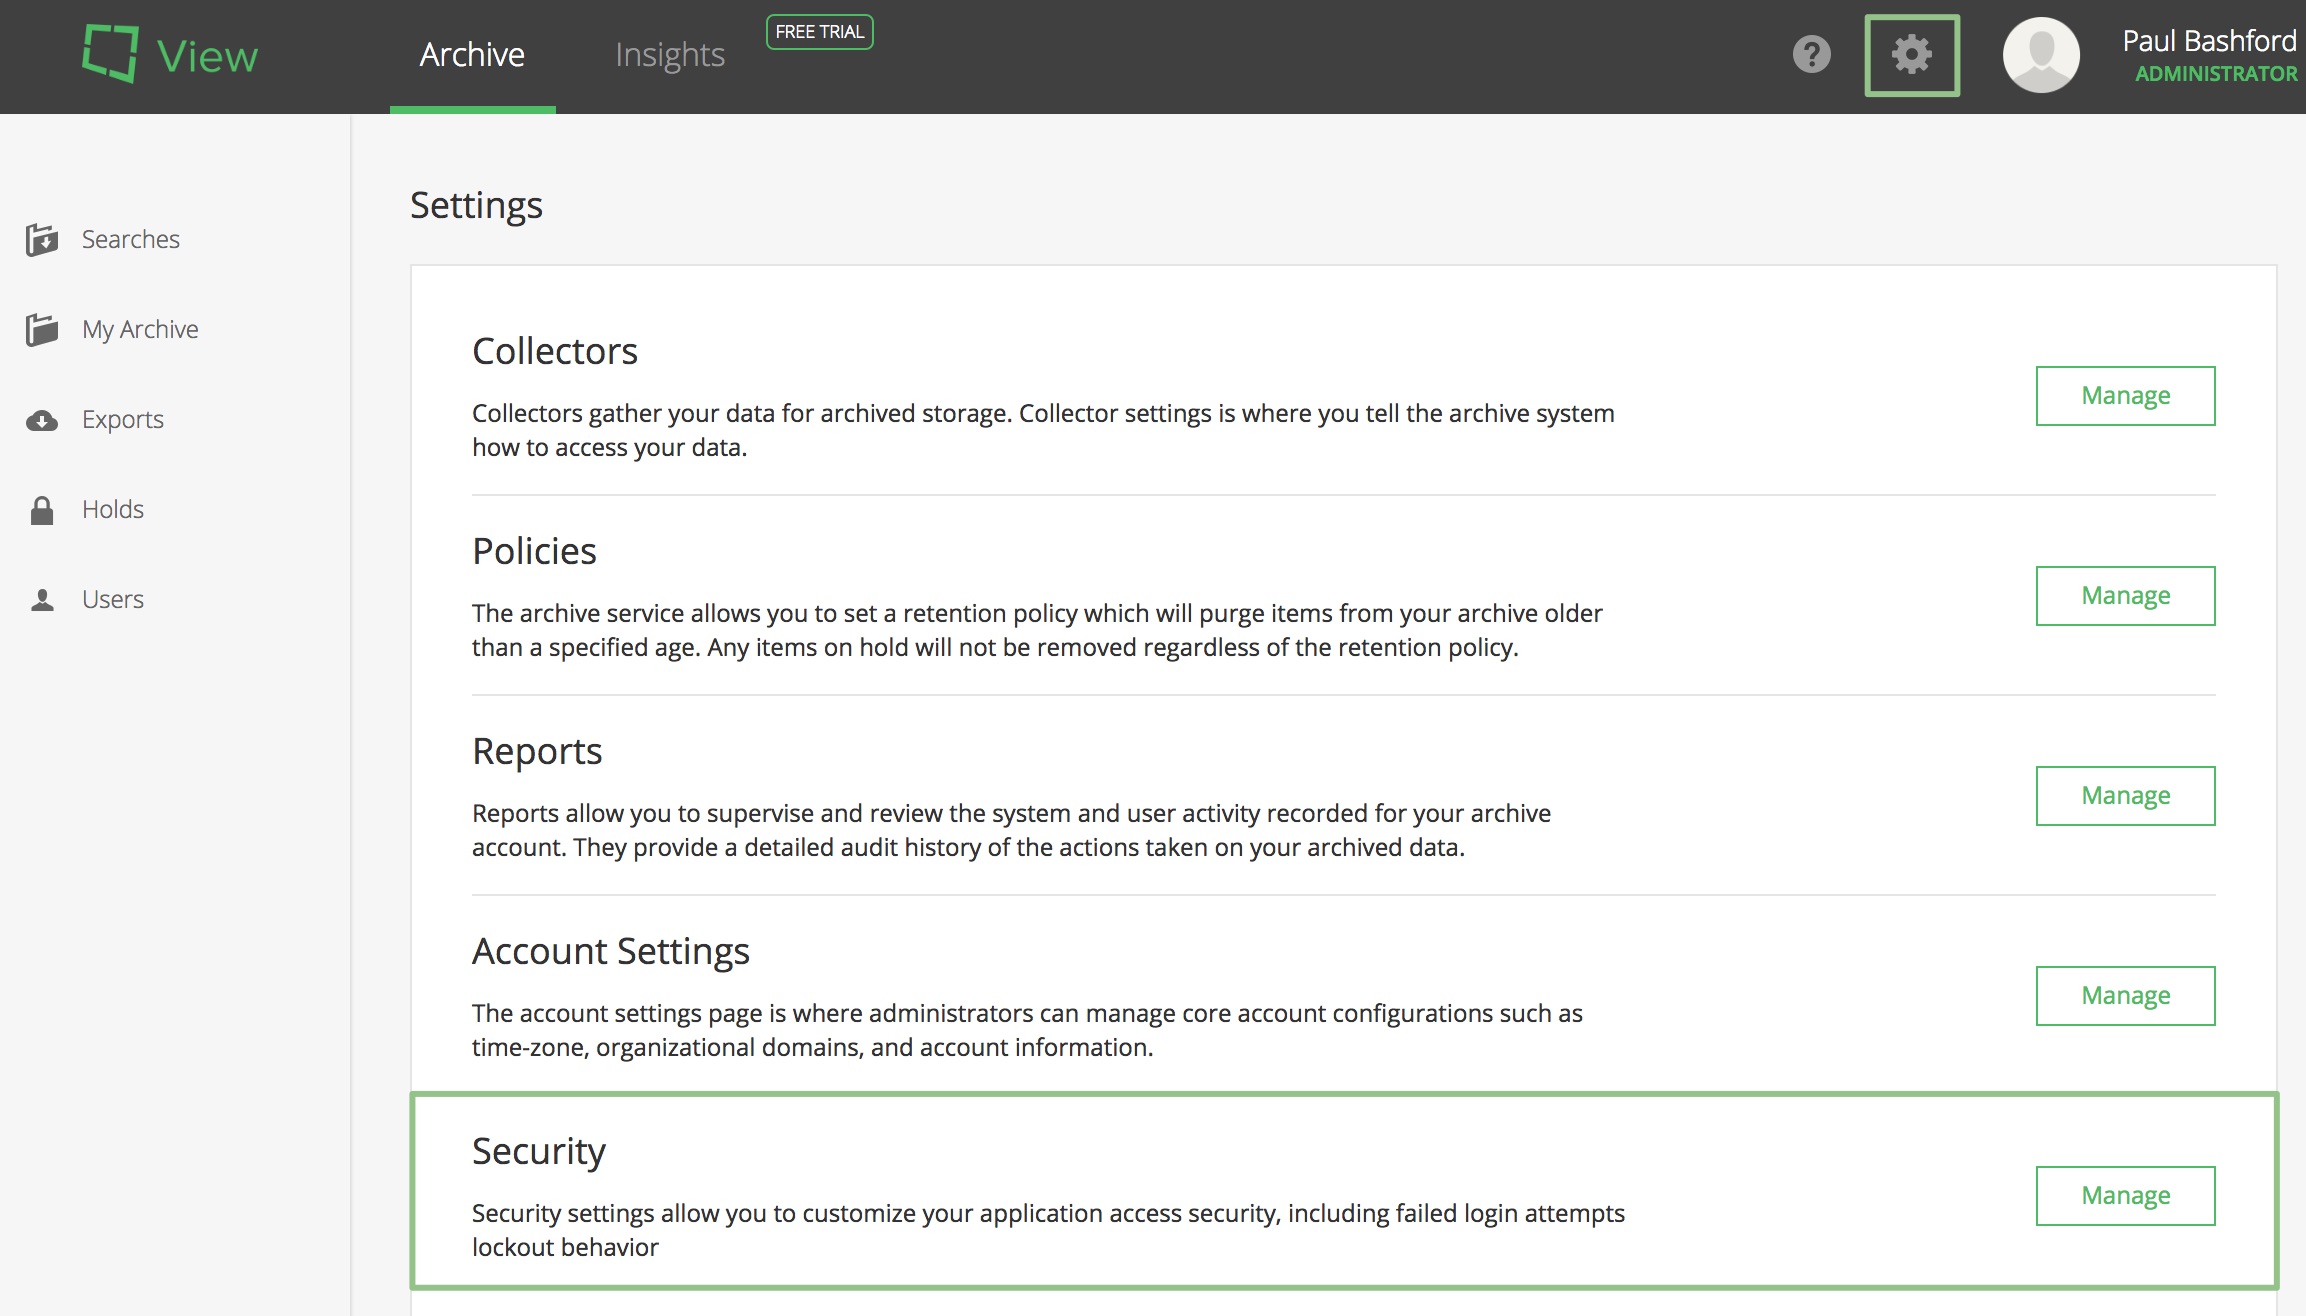Viewport: 2306px width, 1316px height.
Task: Manage the Collectors settings
Action: tap(2125, 396)
